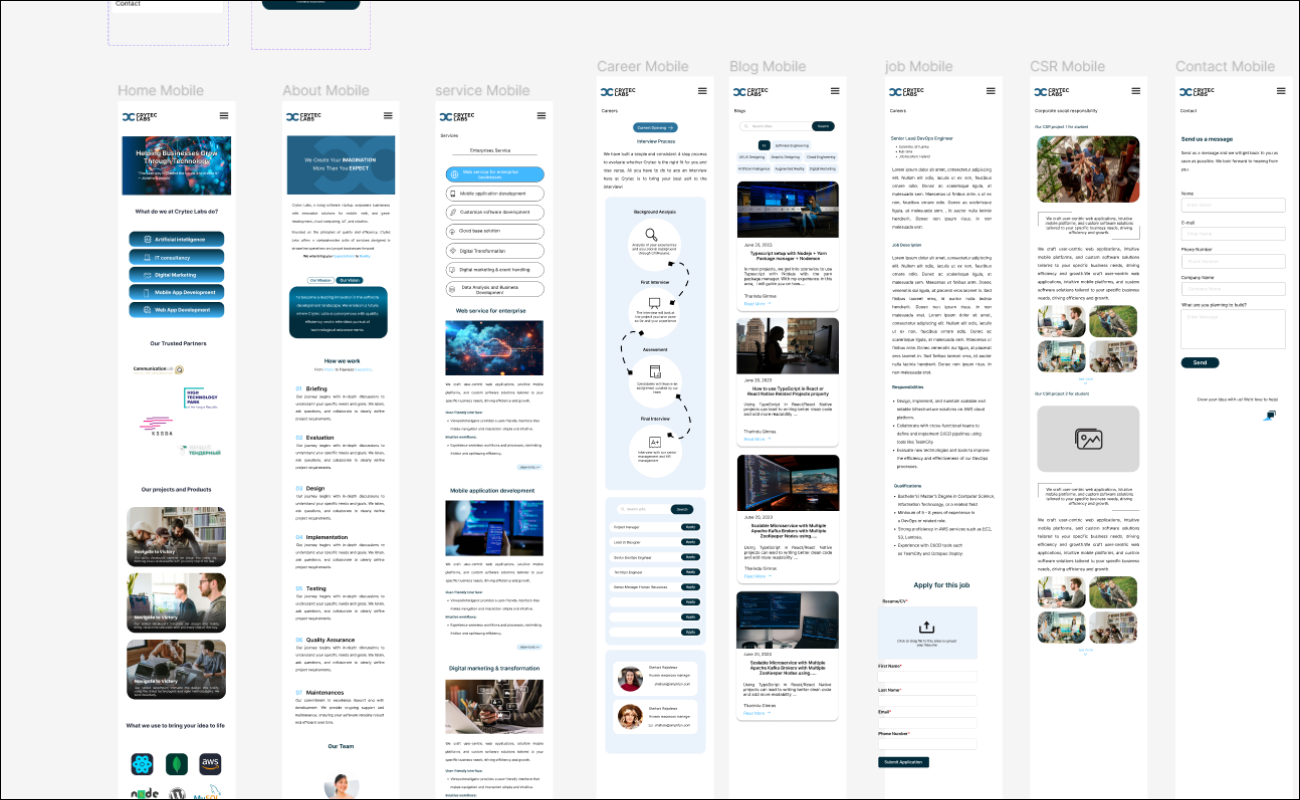Image resolution: width=1300 pixels, height=800 pixels.
Task: Click Crytec Labs logo in job Mobile frame
Action: (907, 92)
